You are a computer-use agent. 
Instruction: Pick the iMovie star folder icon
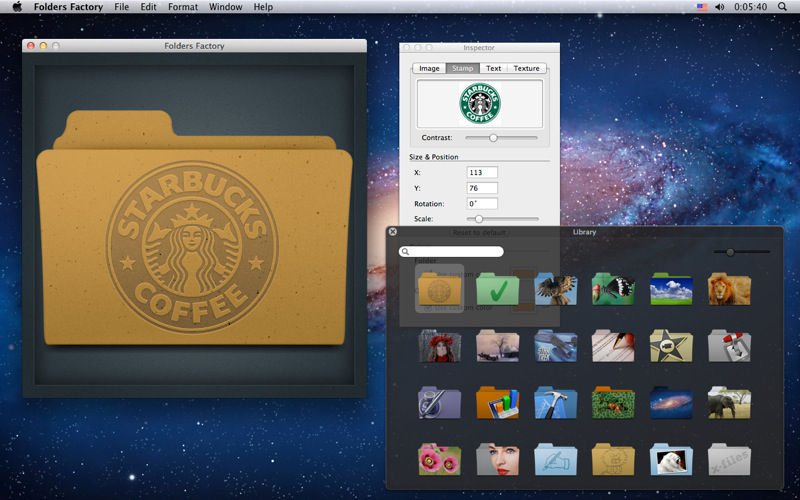671,346
